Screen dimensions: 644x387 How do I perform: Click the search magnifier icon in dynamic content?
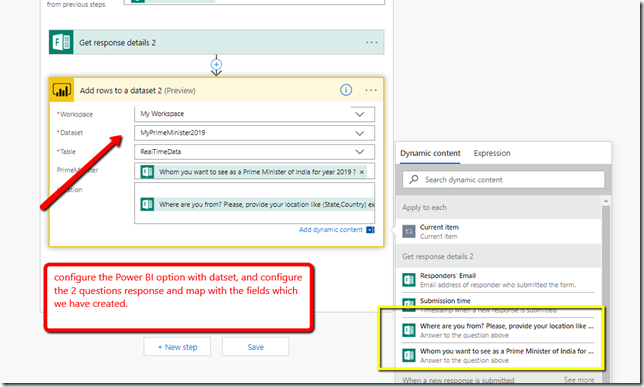[x=414, y=180]
